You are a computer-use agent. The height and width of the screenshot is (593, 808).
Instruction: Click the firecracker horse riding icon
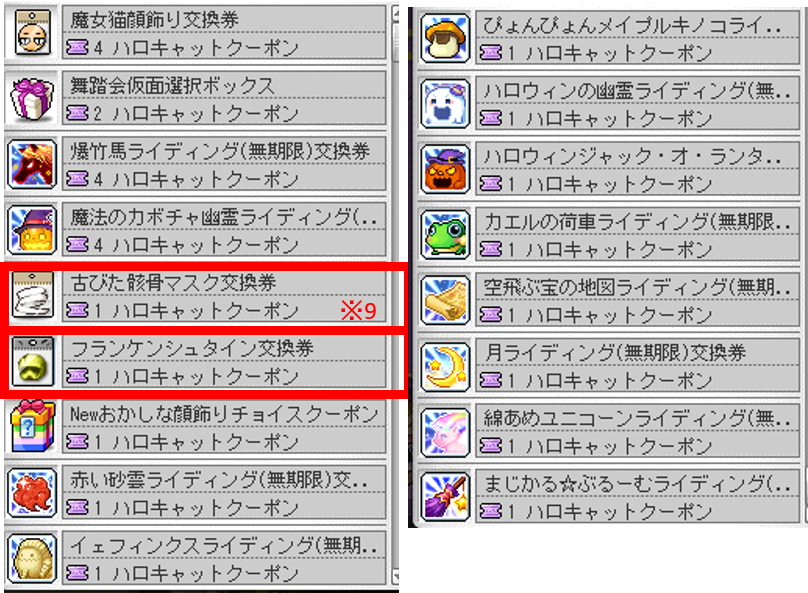pyautogui.click(x=32, y=164)
